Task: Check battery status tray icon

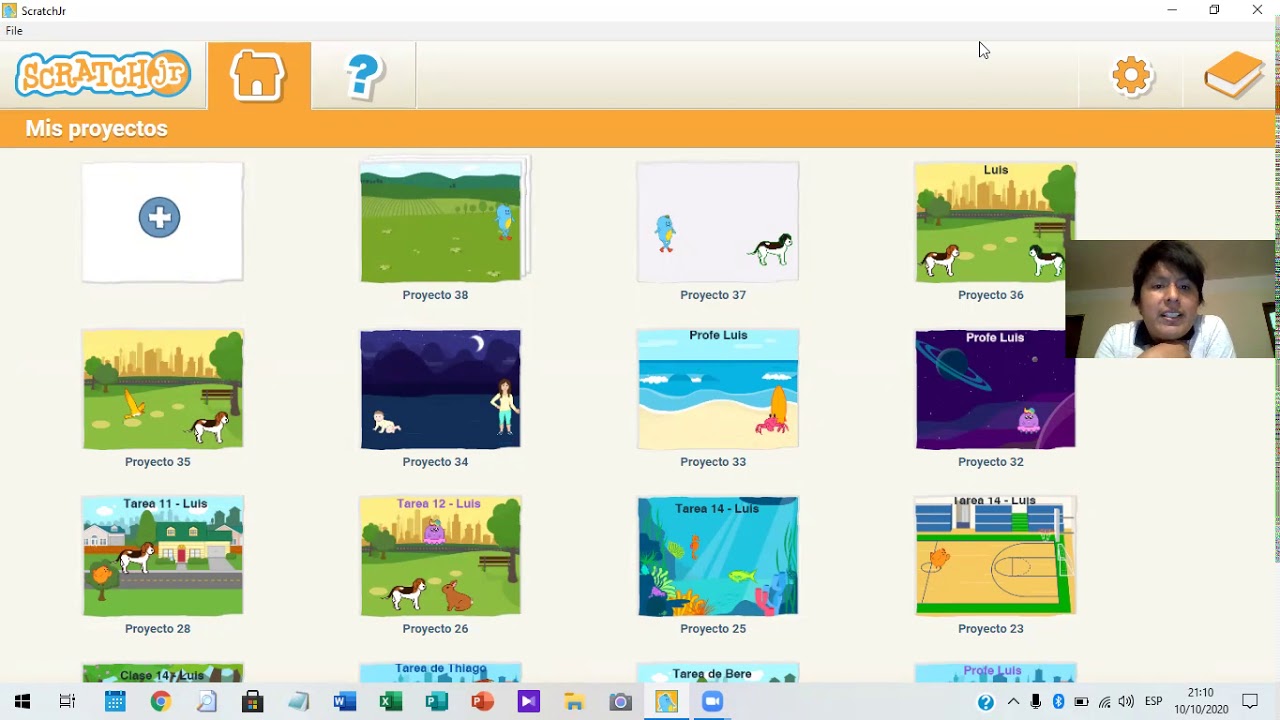Action: click(1081, 702)
